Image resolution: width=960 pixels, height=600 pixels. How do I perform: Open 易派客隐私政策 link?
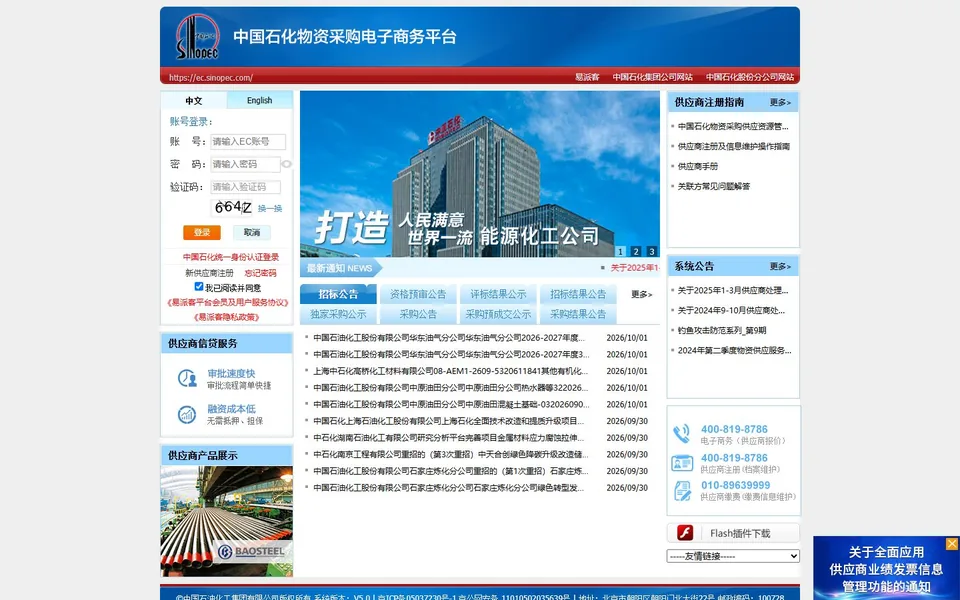(x=227, y=317)
